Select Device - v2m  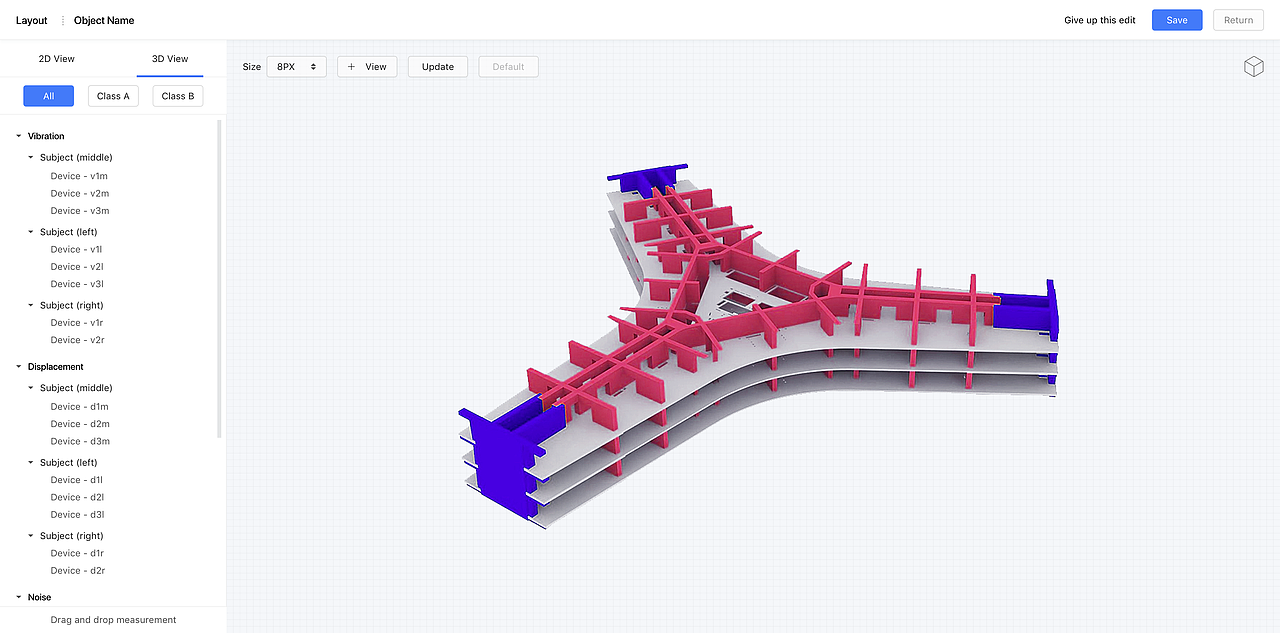[x=80, y=193]
